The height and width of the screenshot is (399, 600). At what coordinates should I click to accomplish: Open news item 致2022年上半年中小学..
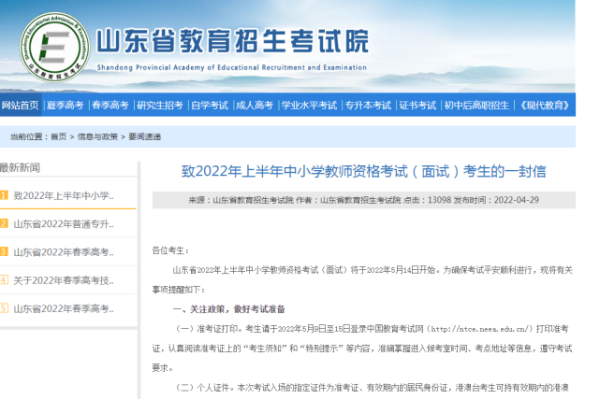(x=64, y=195)
